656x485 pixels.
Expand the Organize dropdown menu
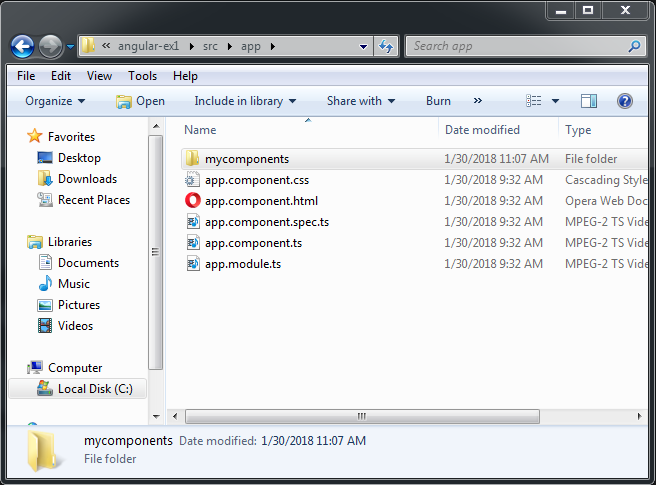tap(55, 101)
